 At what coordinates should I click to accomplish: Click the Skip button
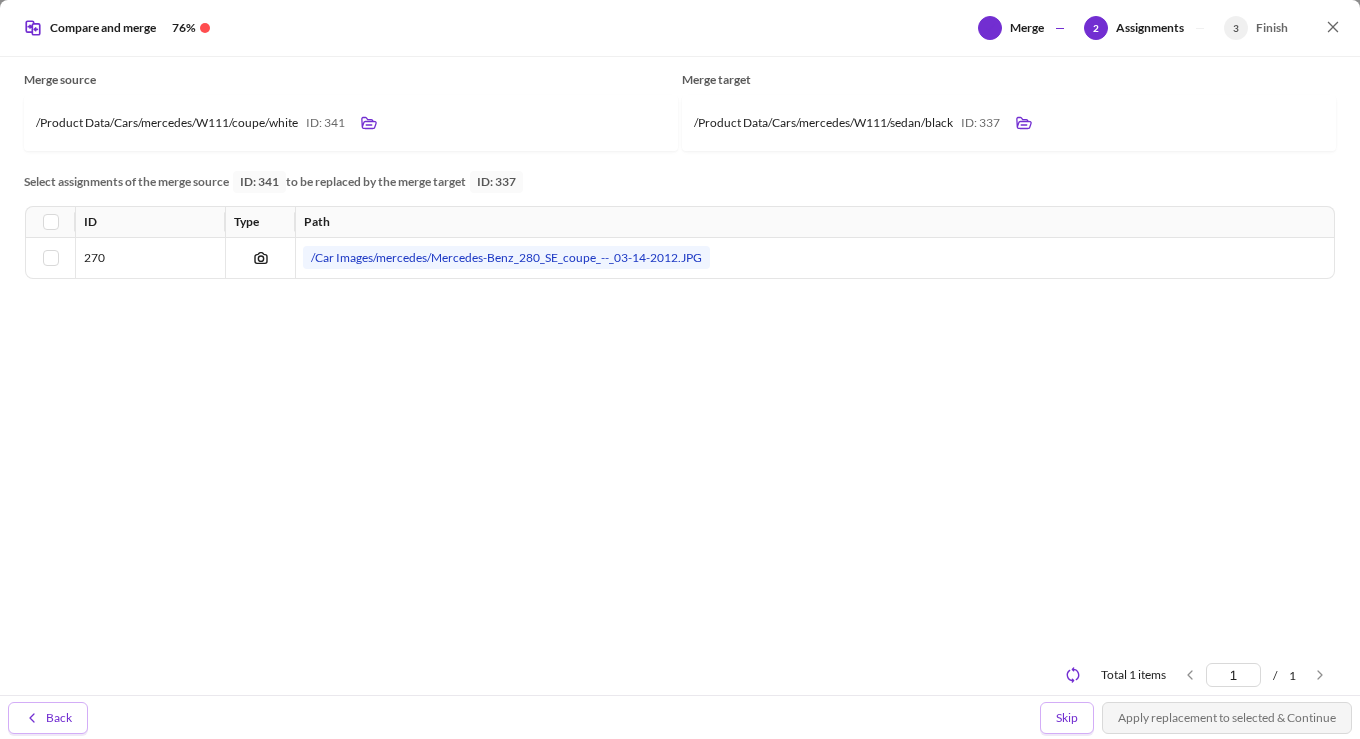click(x=1067, y=718)
